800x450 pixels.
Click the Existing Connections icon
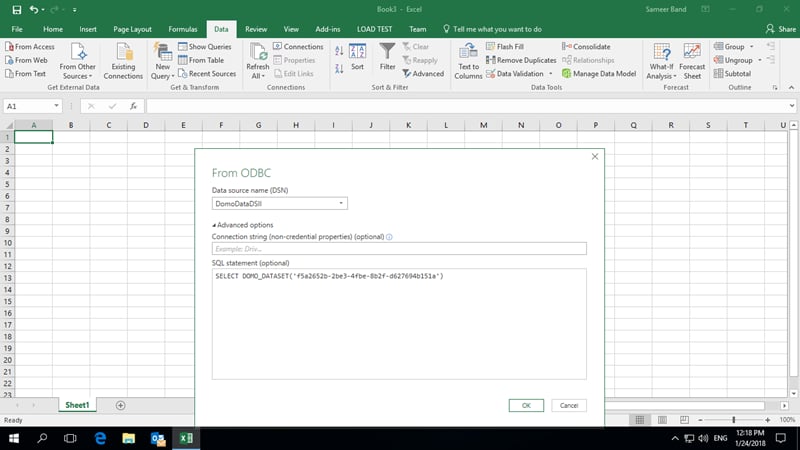coord(123,53)
